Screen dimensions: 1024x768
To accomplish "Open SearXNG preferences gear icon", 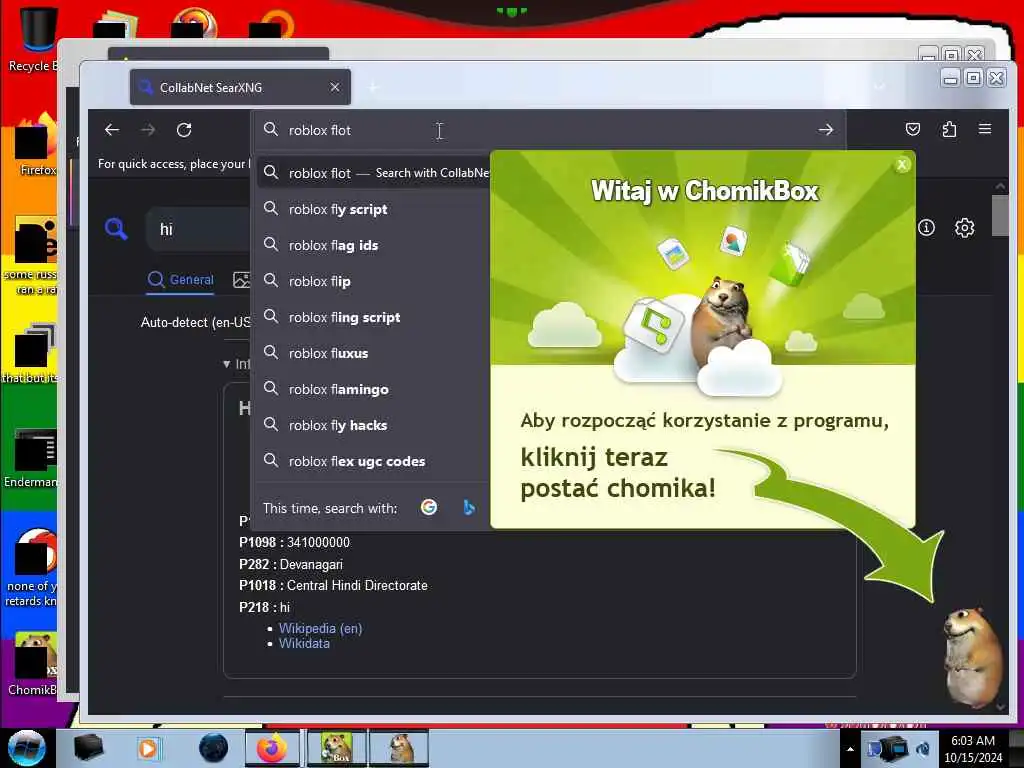I will [965, 228].
